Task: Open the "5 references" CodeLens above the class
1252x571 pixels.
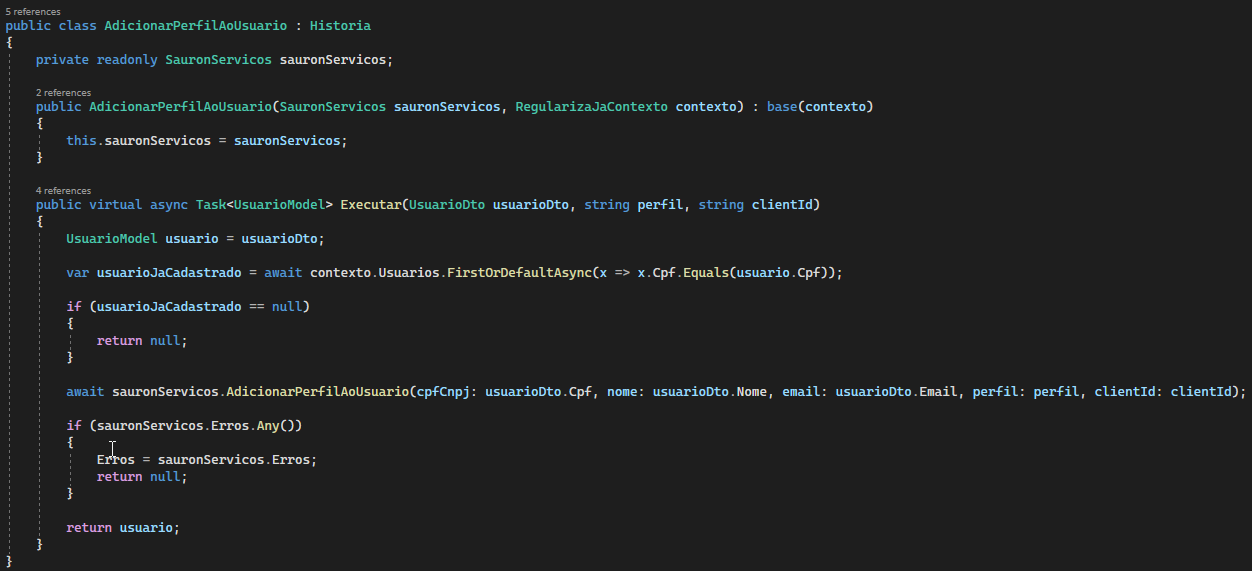Action: (33, 12)
